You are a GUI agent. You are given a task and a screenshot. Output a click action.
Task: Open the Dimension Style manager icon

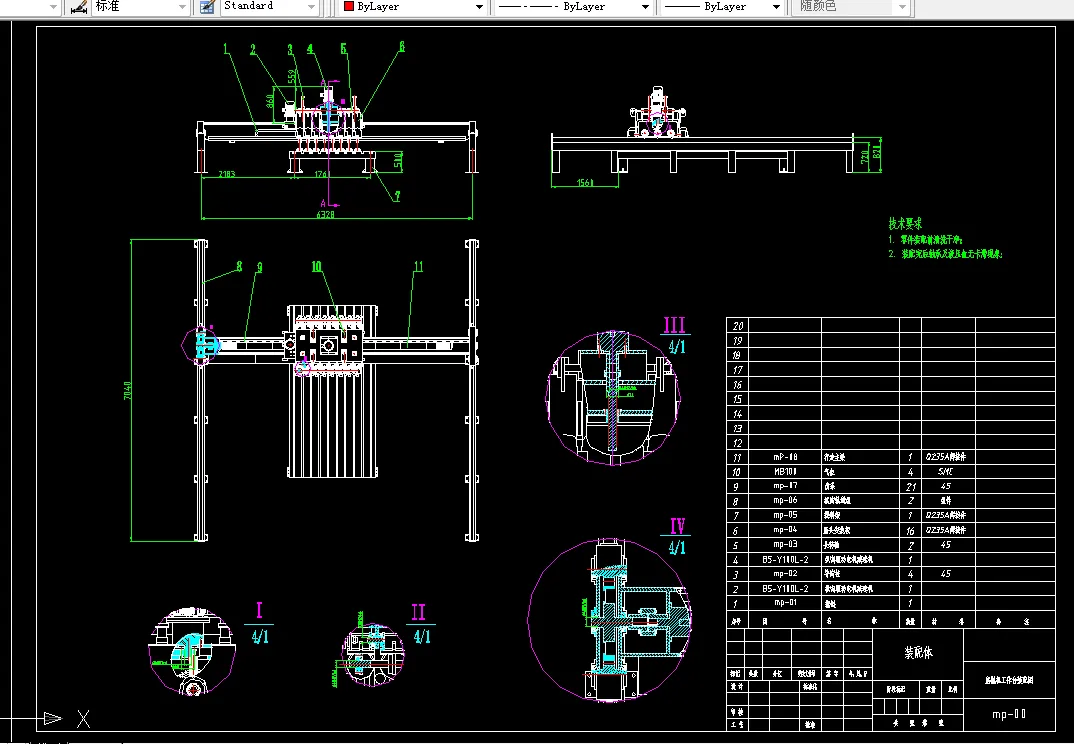click(79, 7)
